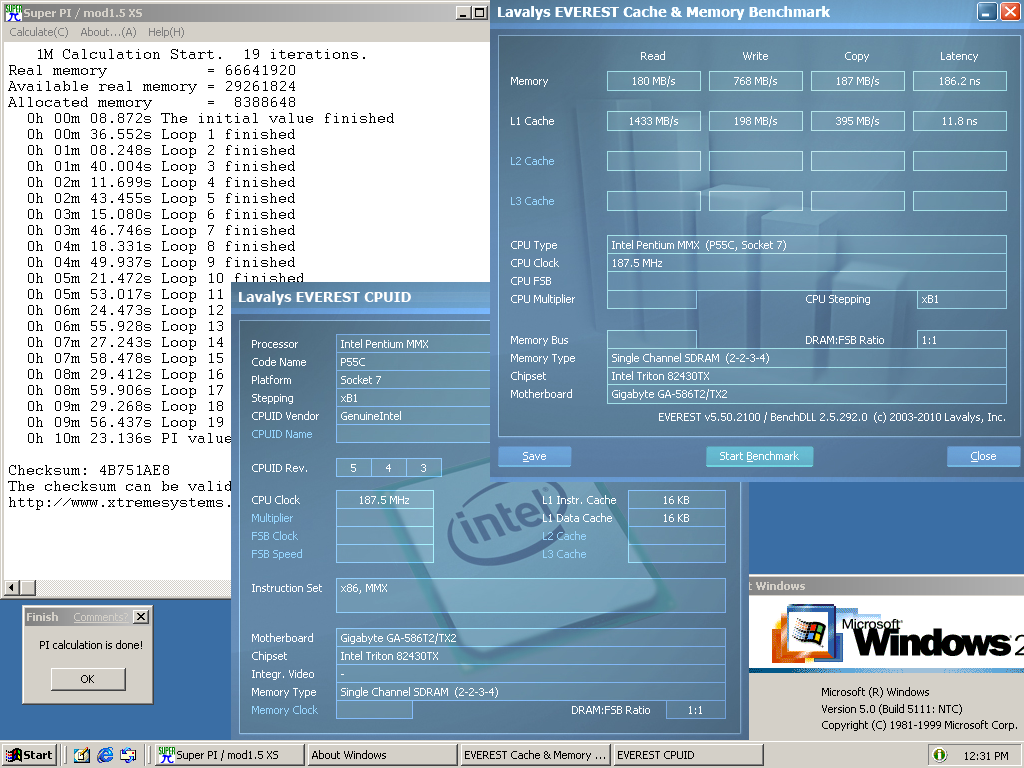The height and width of the screenshot is (768, 1024).
Task: Click the Start Benchmark button
Action: tap(759, 456)
